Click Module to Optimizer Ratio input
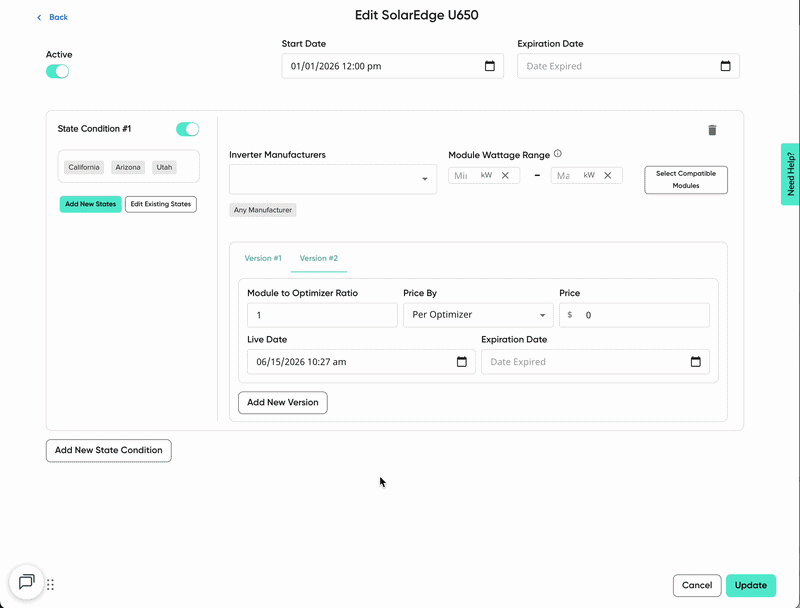The width and height of the screenshot is (800, 608). pyautogui.click(x=322, y=315)
